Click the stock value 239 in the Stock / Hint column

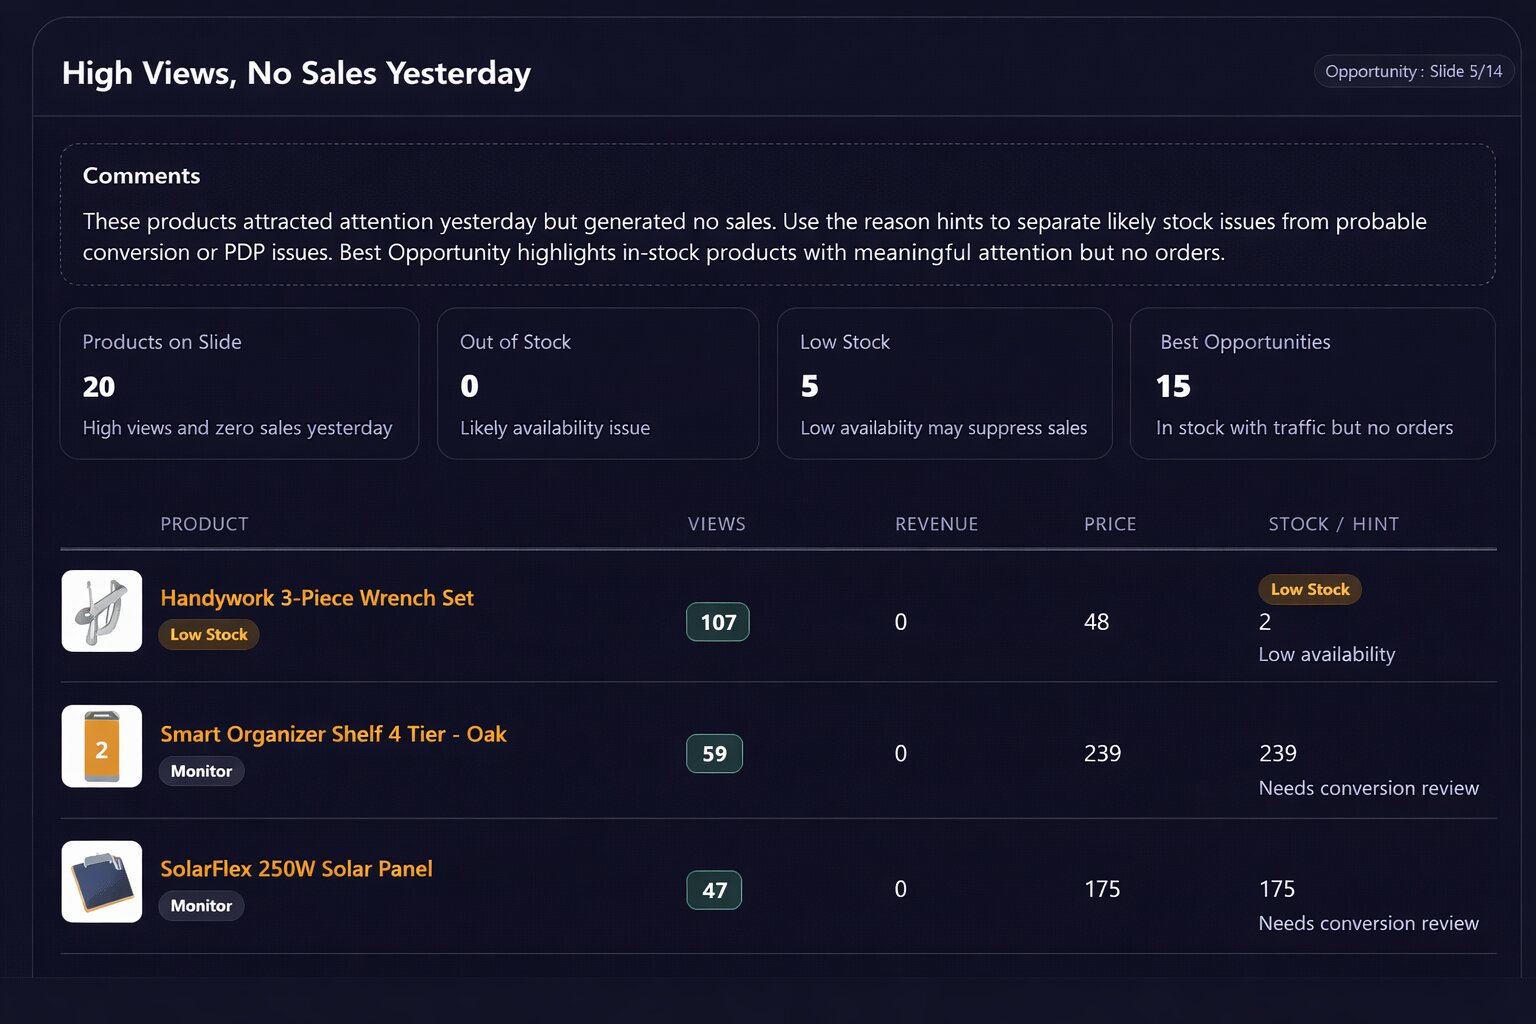pyautogui.click(x=1277, y=753)
